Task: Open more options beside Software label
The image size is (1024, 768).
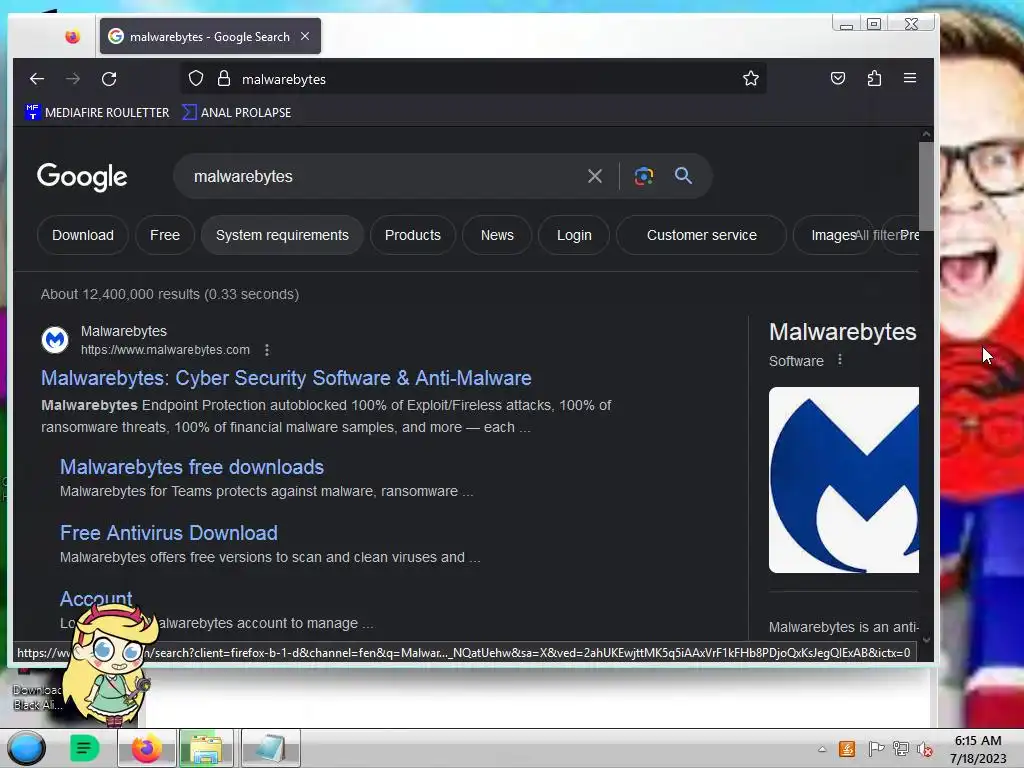Action: 840,360
